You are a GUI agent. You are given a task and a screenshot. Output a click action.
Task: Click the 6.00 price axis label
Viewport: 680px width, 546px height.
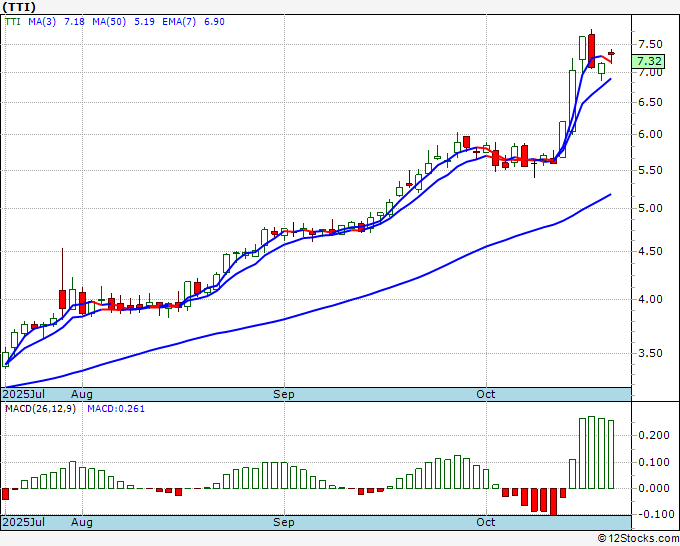click(650, 134)
